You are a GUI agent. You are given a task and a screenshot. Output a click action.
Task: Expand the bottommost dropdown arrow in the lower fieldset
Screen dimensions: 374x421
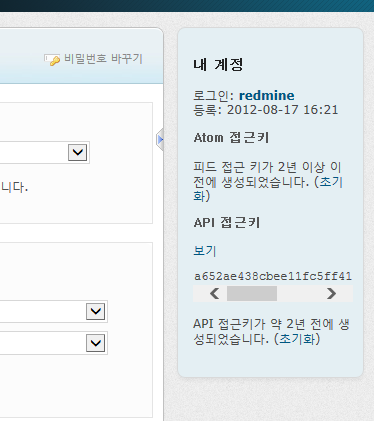pyautogui.click(x=96, y=343)
